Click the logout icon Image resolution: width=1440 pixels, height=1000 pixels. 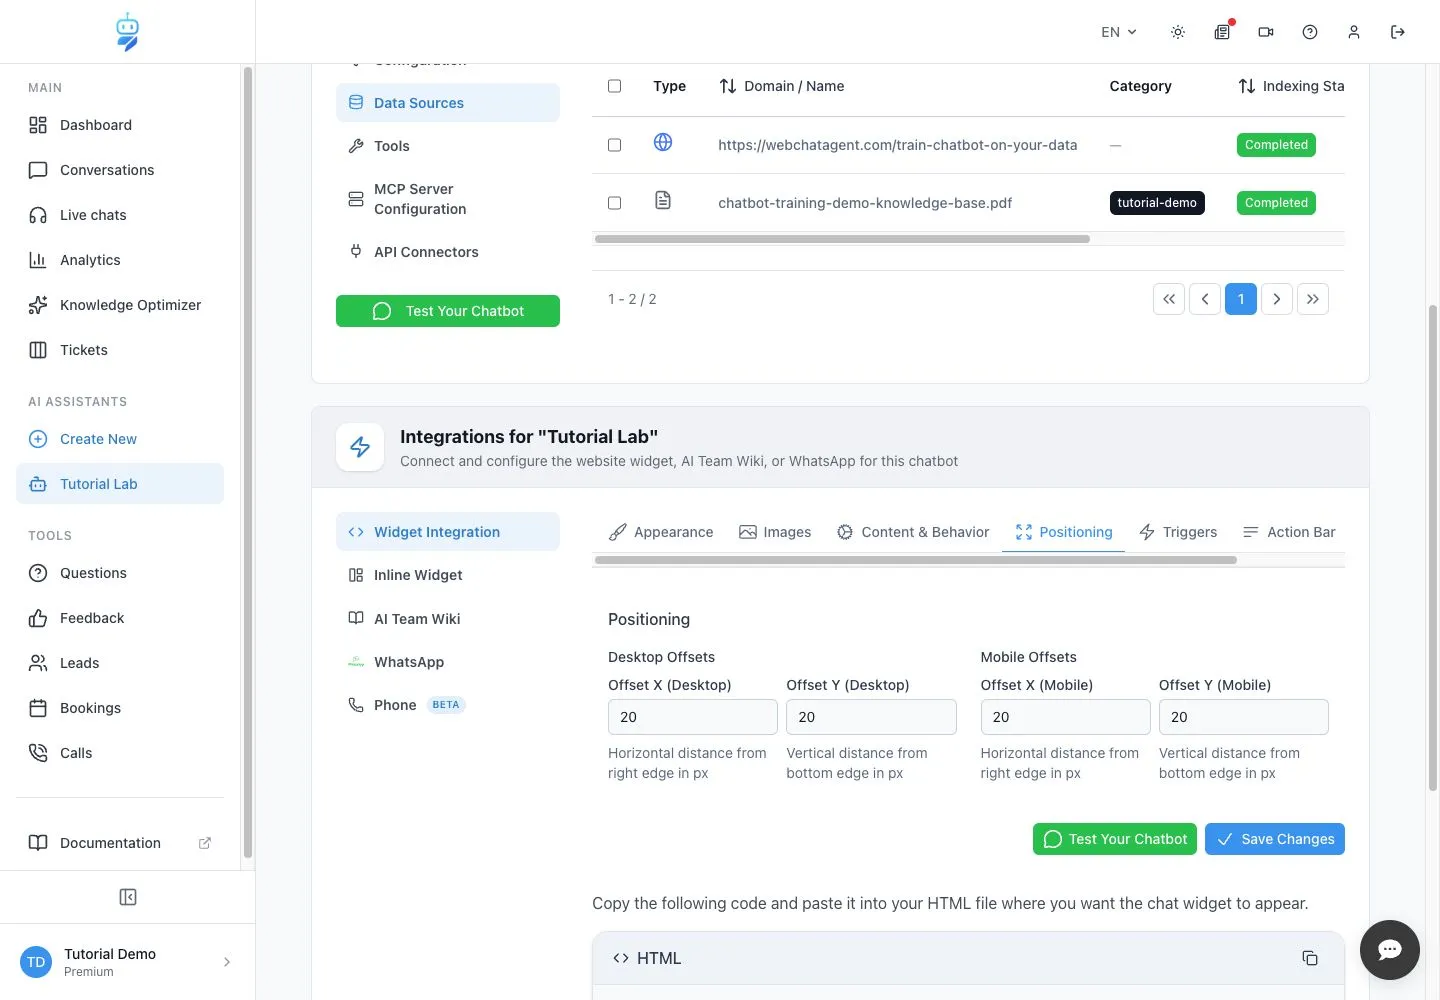(x=1398, y=32)
